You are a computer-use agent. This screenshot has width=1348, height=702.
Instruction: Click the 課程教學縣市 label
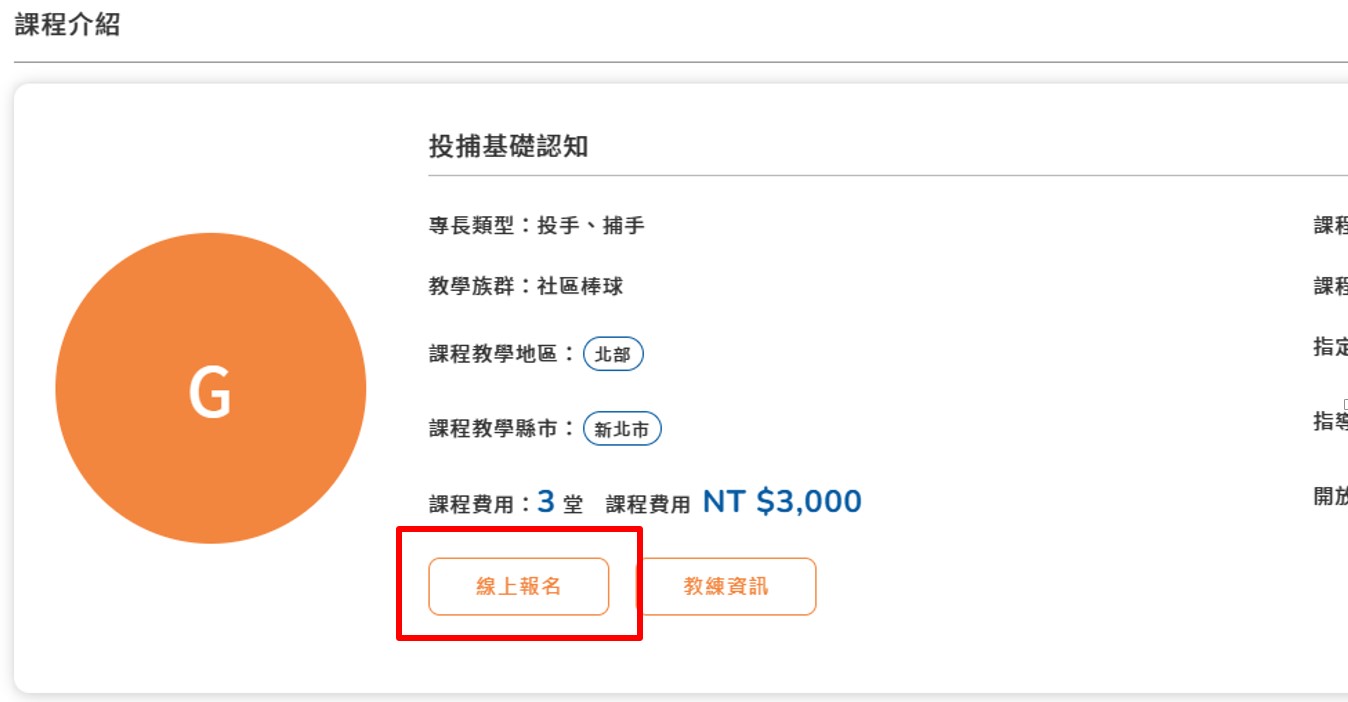494,429
